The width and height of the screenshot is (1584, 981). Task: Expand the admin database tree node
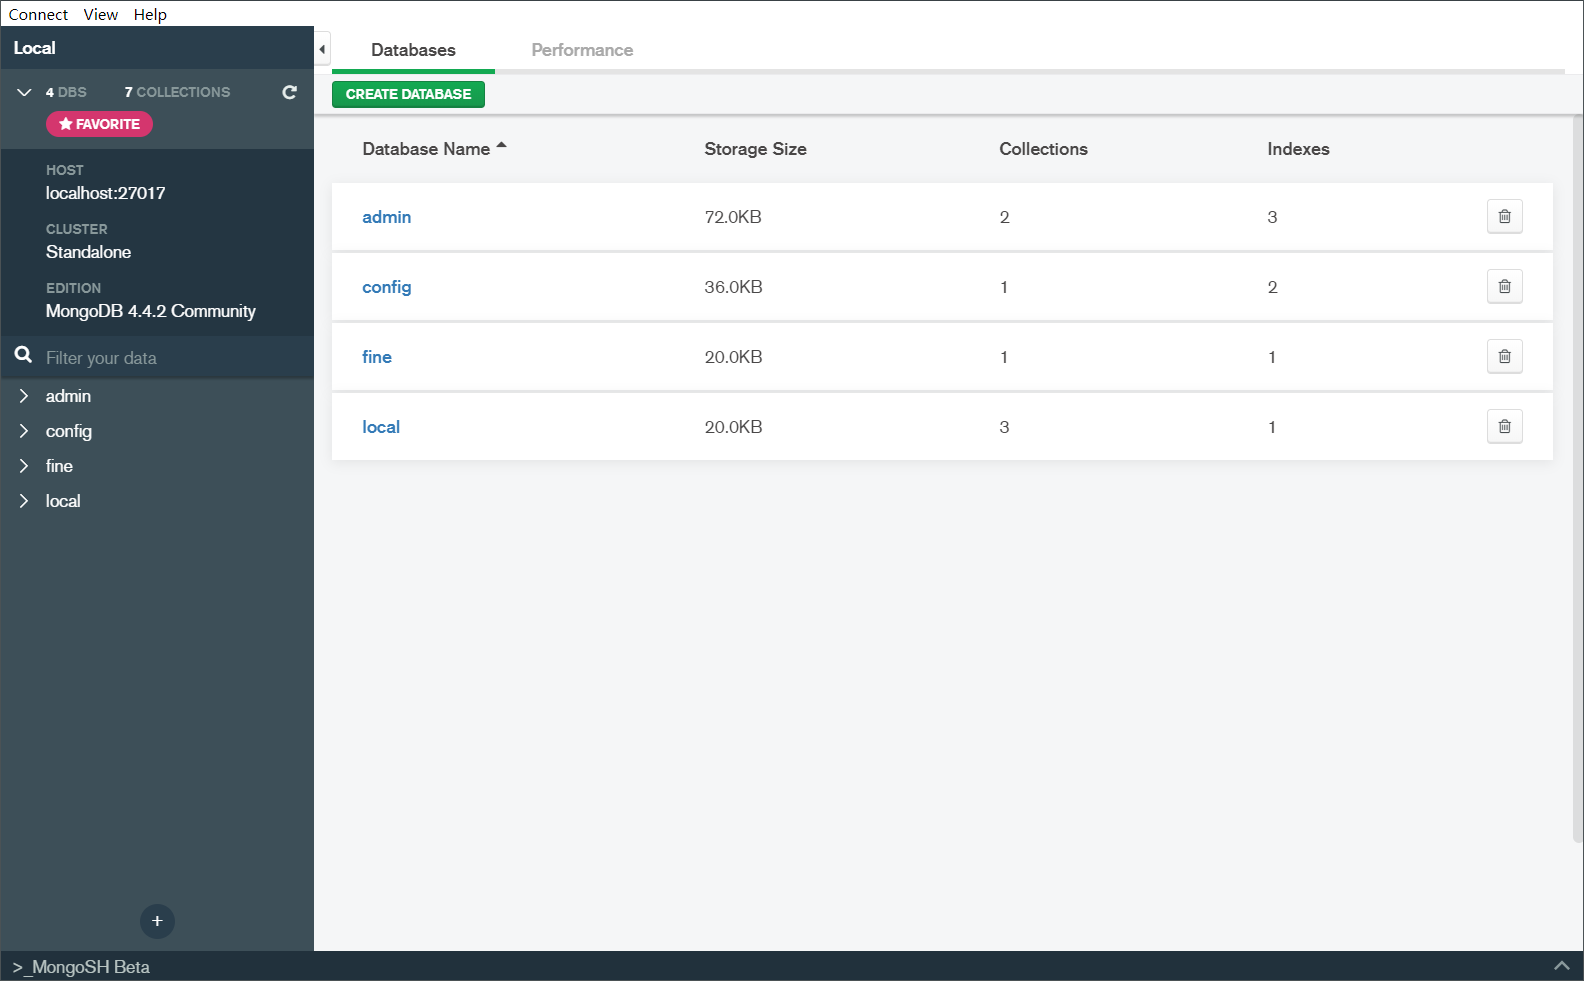click(24, 396)
